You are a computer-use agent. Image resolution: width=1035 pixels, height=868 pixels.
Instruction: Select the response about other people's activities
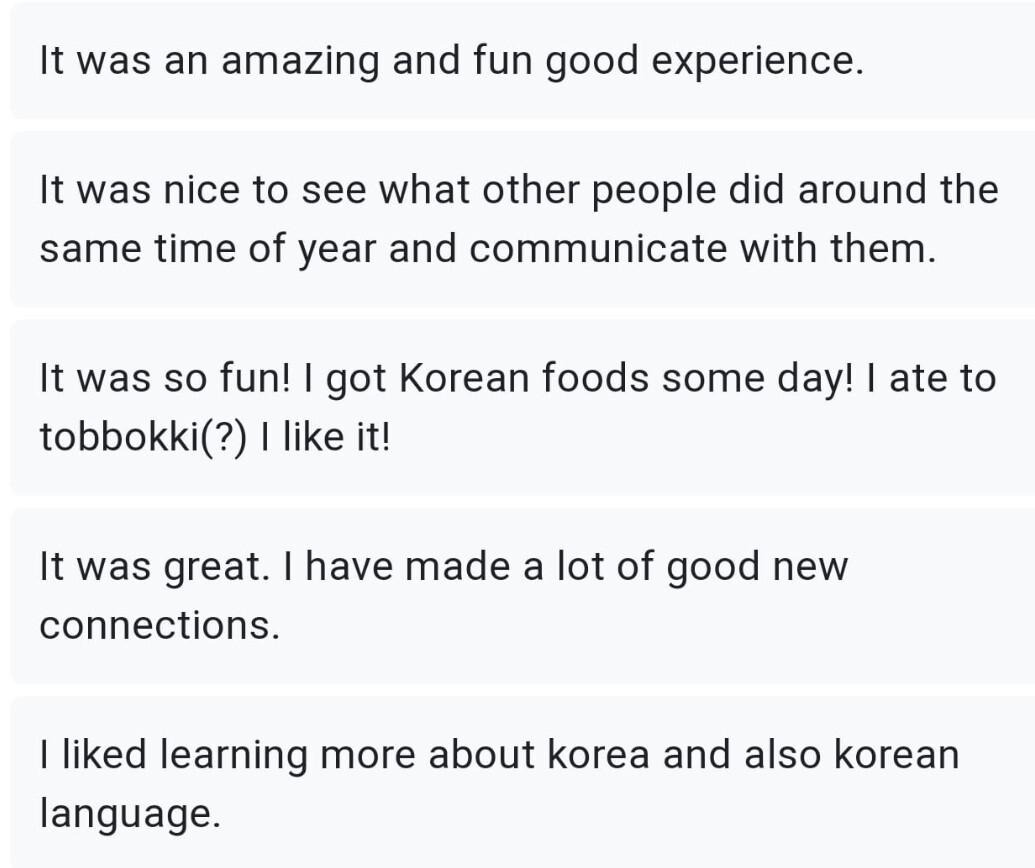click(517, 219)
